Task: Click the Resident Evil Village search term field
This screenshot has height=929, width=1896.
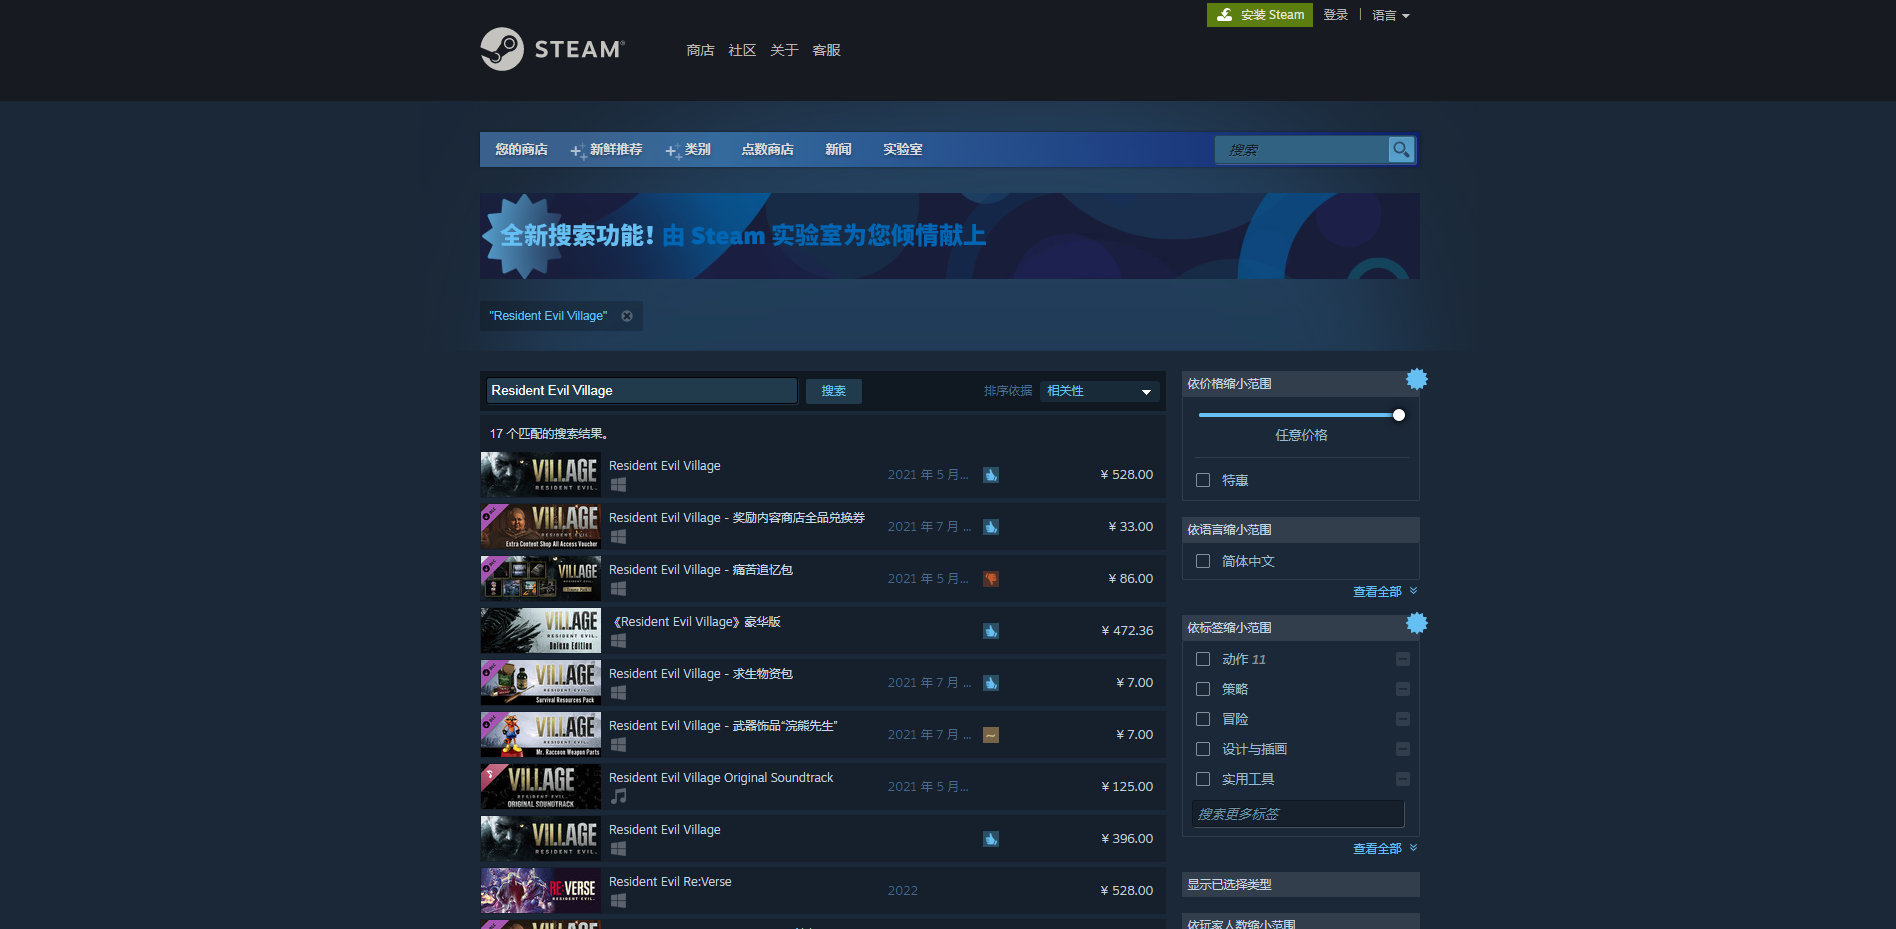Action: click(642, 391)
